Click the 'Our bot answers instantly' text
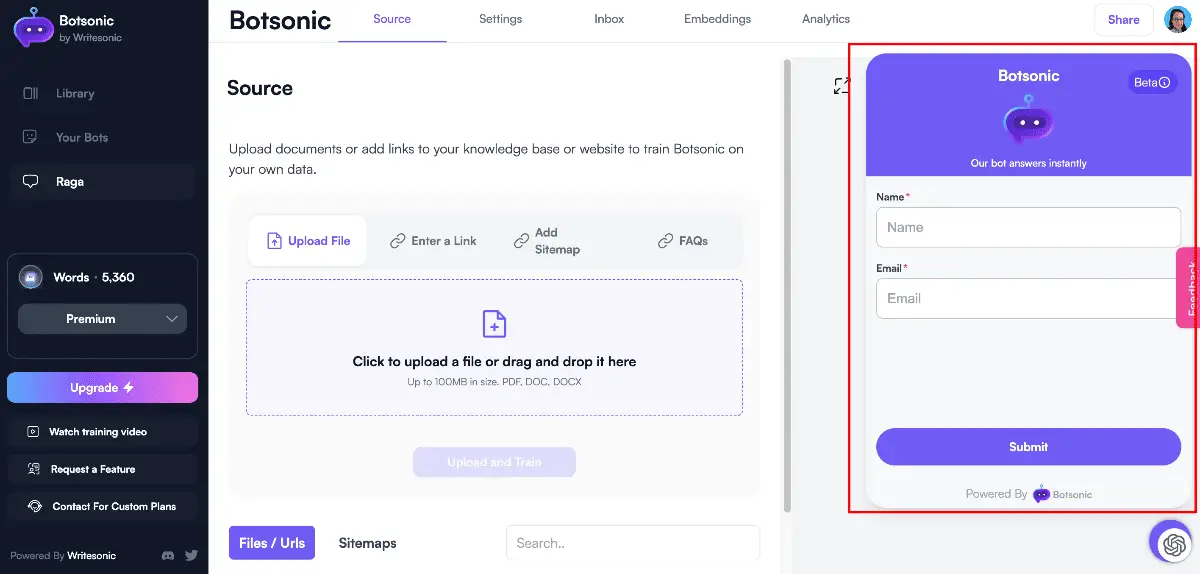 [x=1028, y=163]
